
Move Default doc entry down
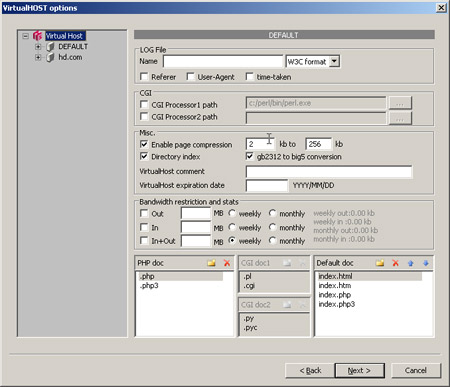(x=426, y=263)
